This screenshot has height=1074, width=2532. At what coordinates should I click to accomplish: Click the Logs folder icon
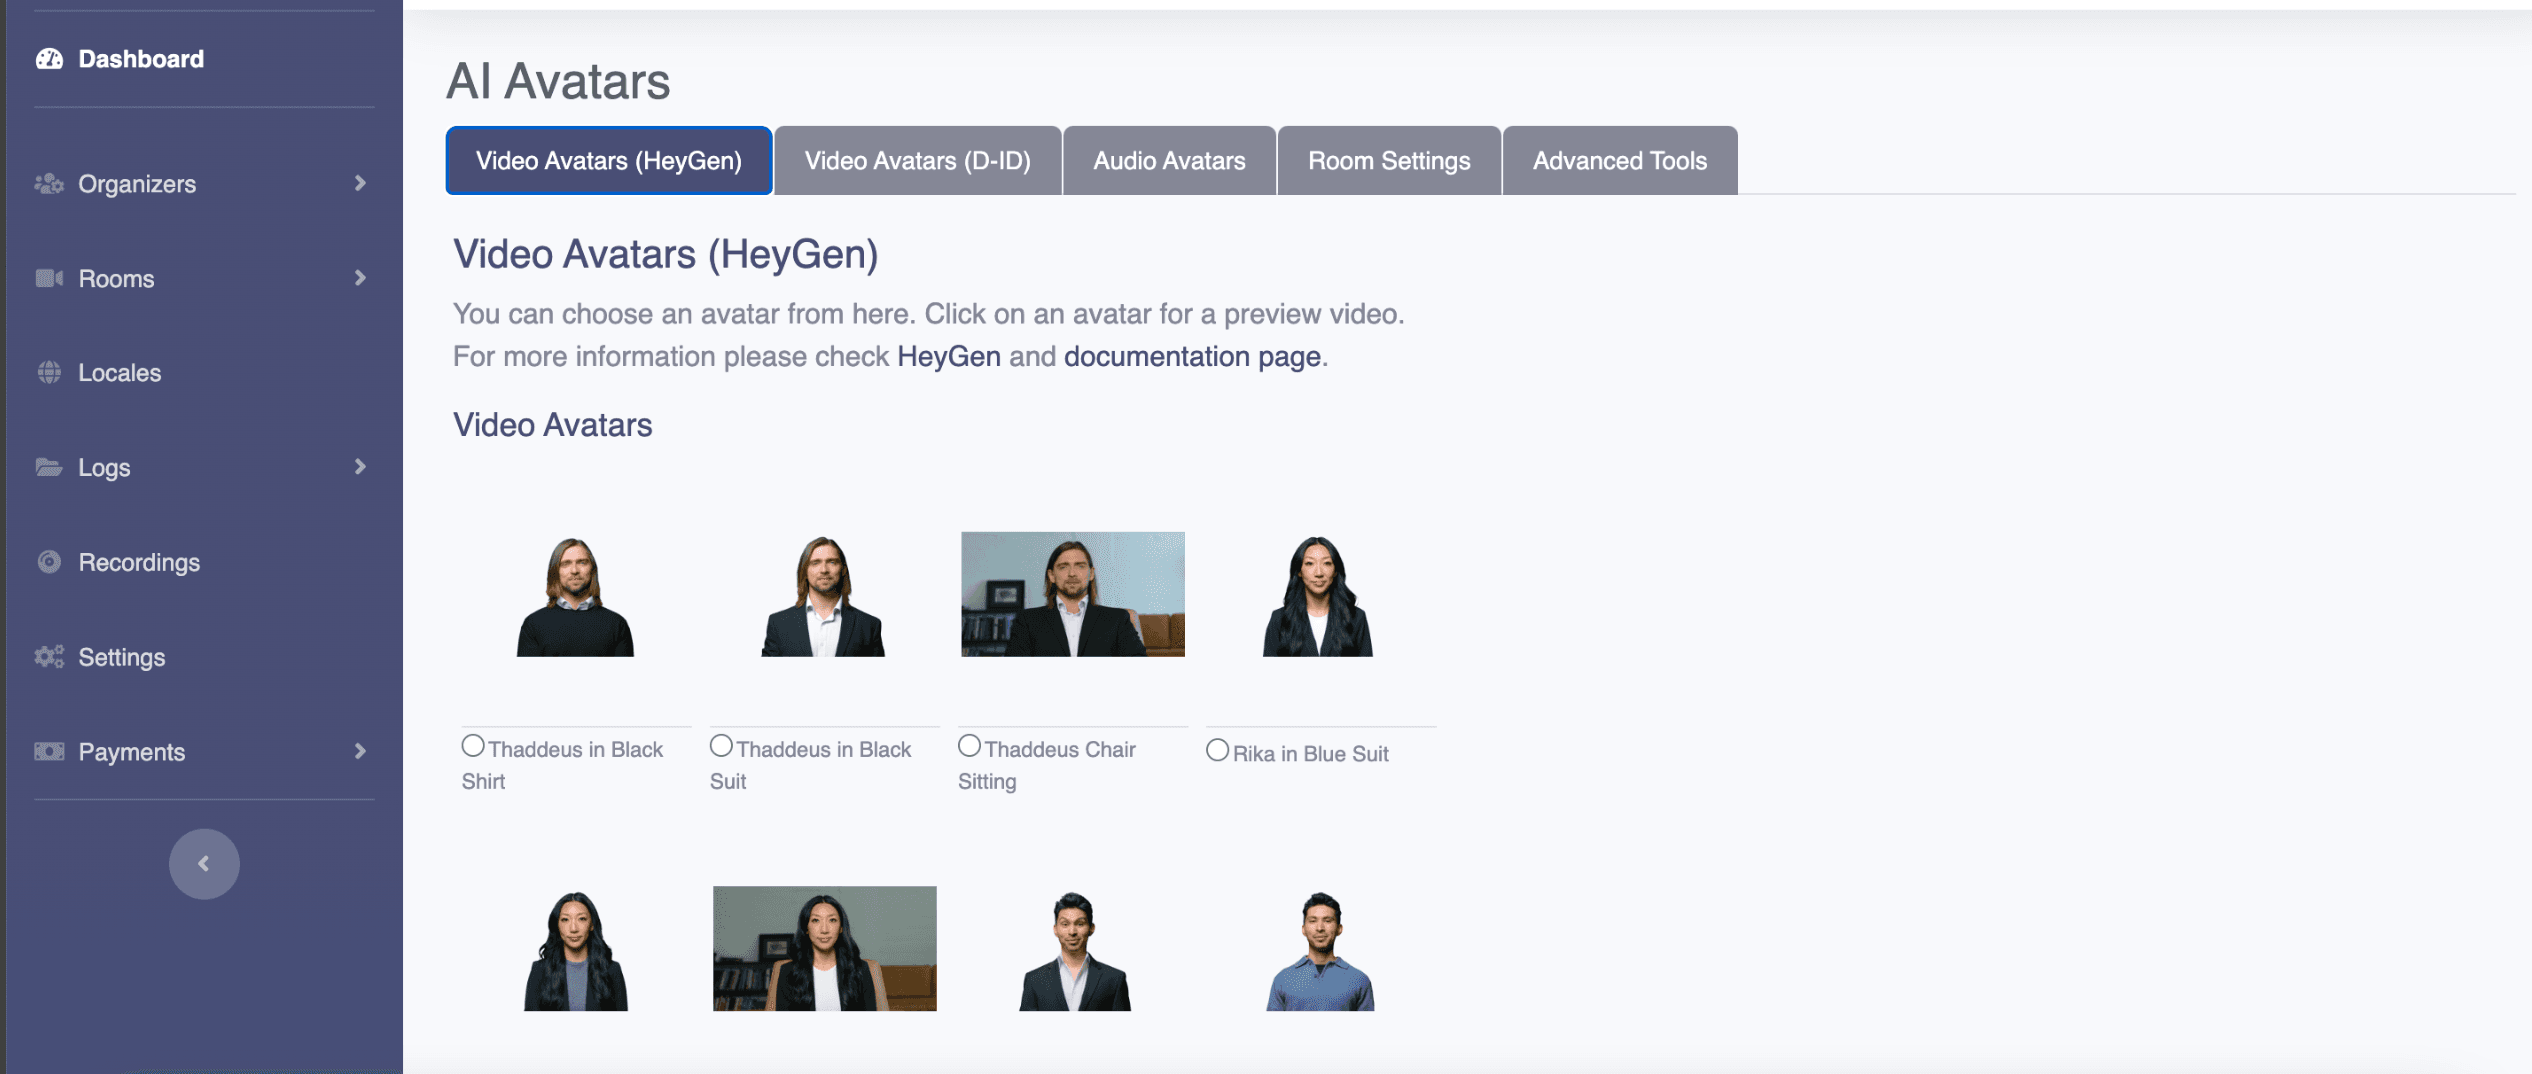[x=49, y=467]
